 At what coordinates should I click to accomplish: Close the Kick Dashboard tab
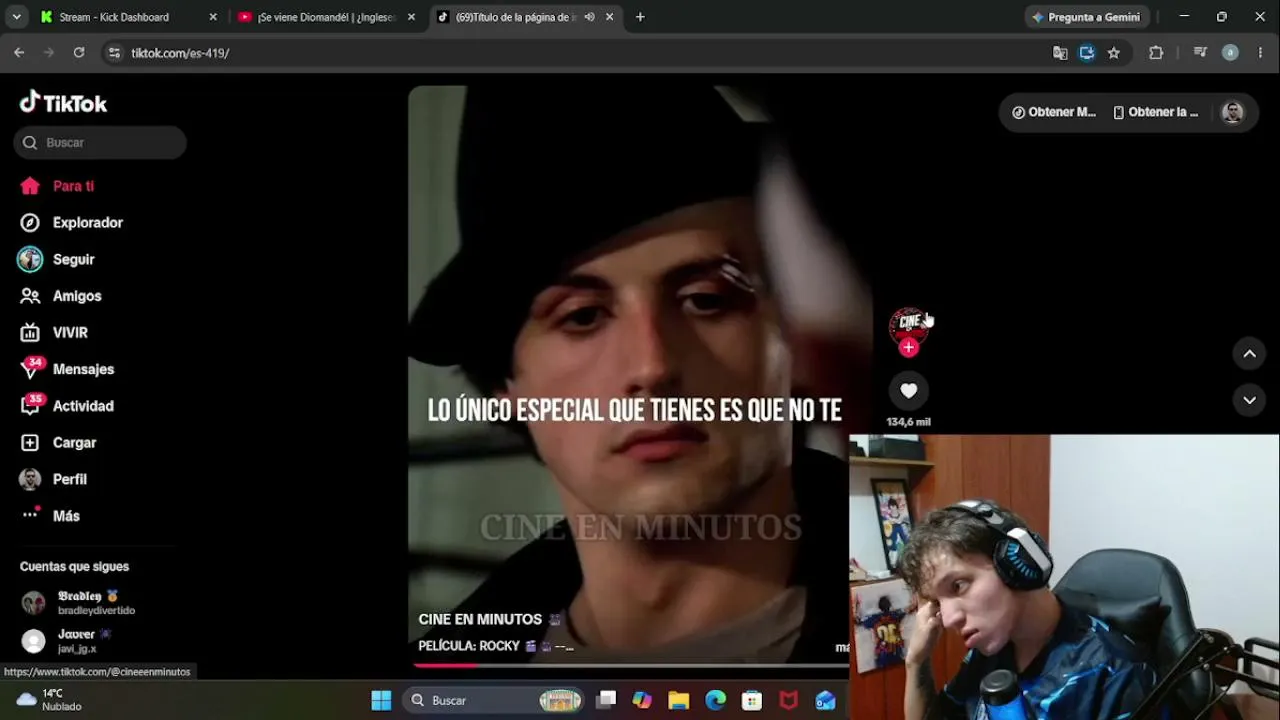[x=213, y=17]
